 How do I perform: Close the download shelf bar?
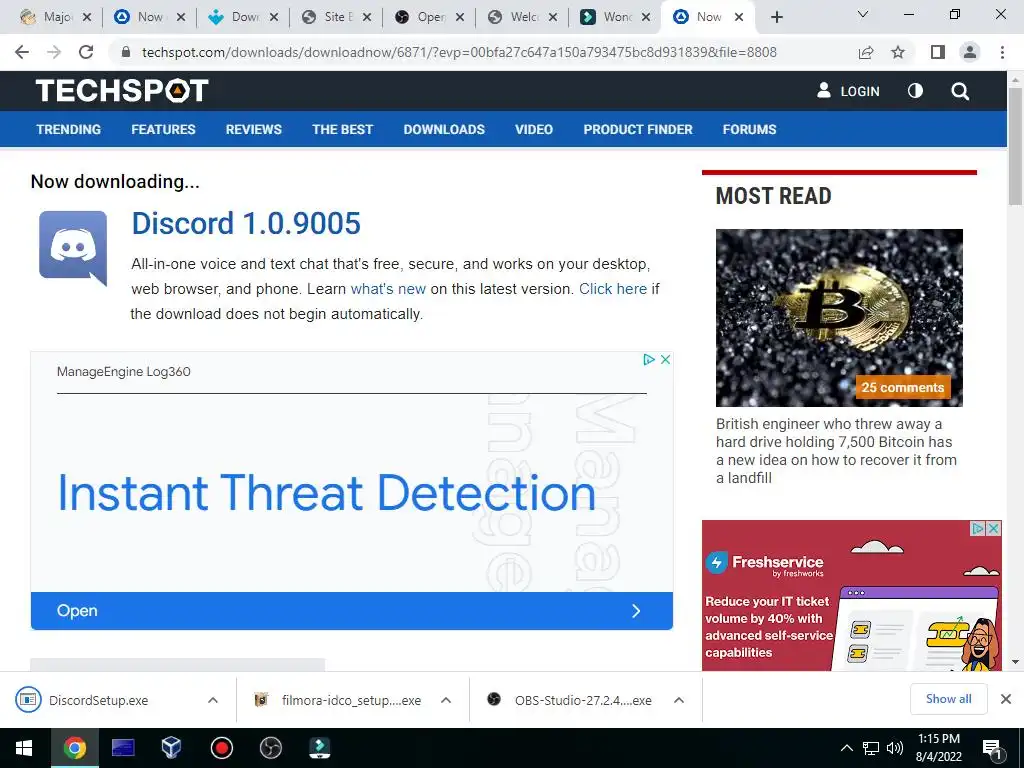[x=1006, y=699]
